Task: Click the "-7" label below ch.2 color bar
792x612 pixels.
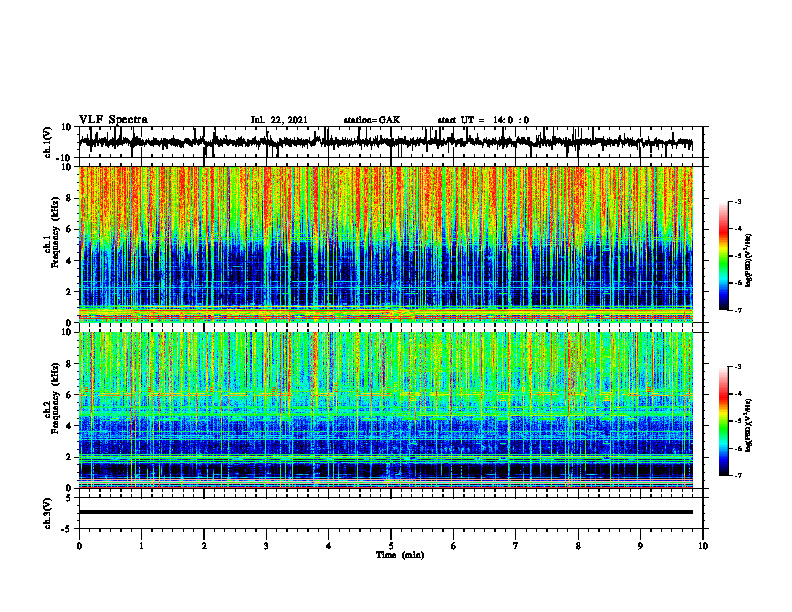Action: click(x=737, y=476)
